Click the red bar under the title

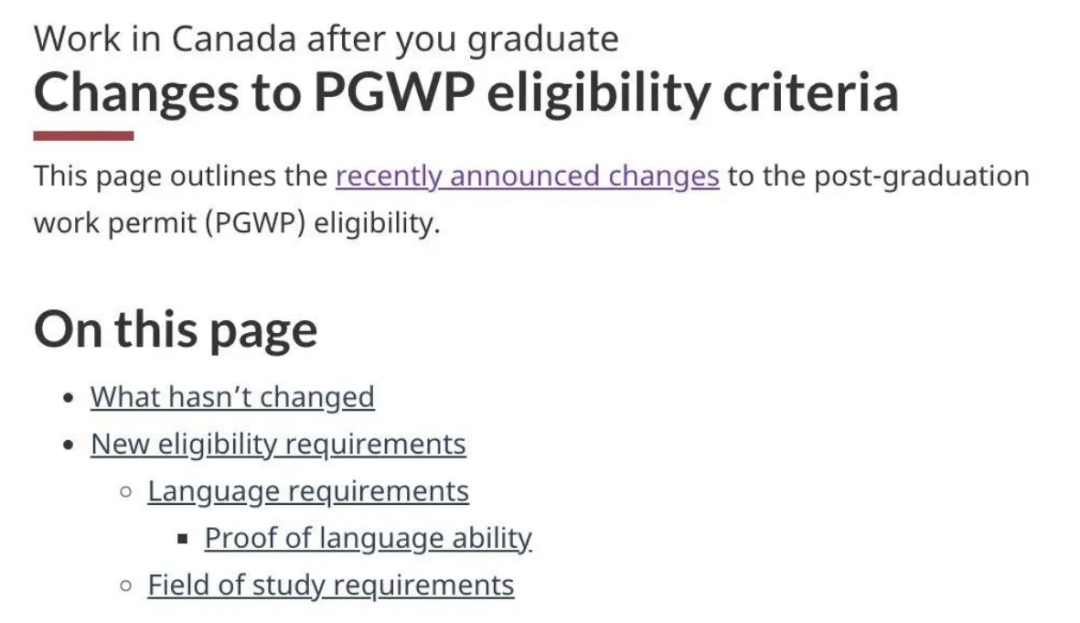pos(83,135)
